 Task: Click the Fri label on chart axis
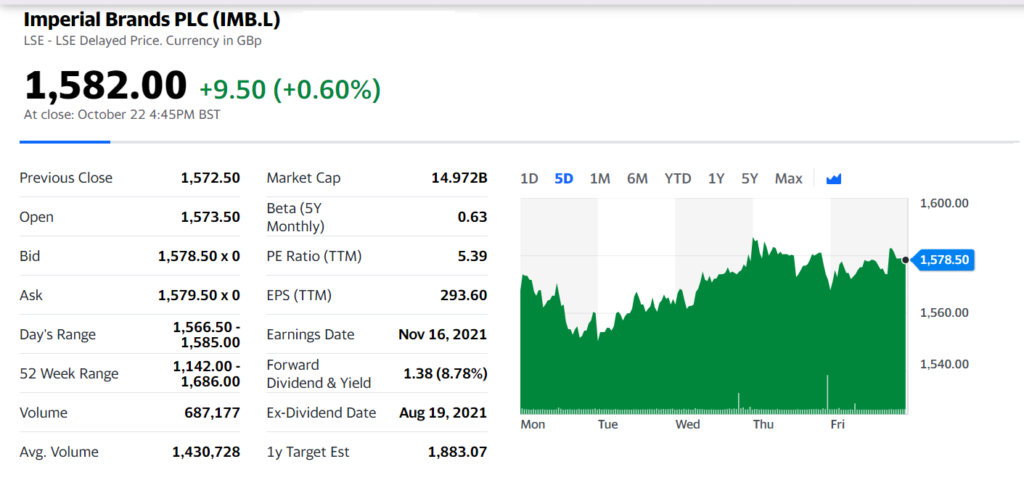(x=837, y=424)
